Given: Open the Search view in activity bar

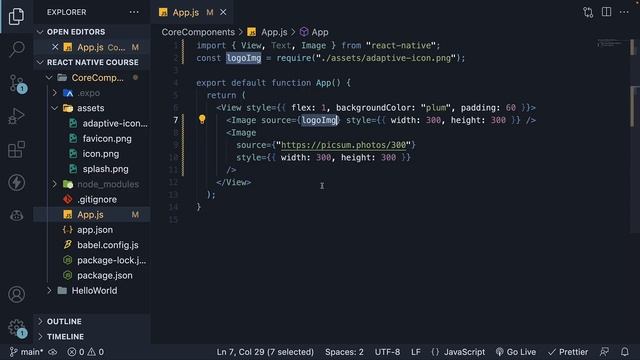Looking at the screenshot, I should (16, 49).
